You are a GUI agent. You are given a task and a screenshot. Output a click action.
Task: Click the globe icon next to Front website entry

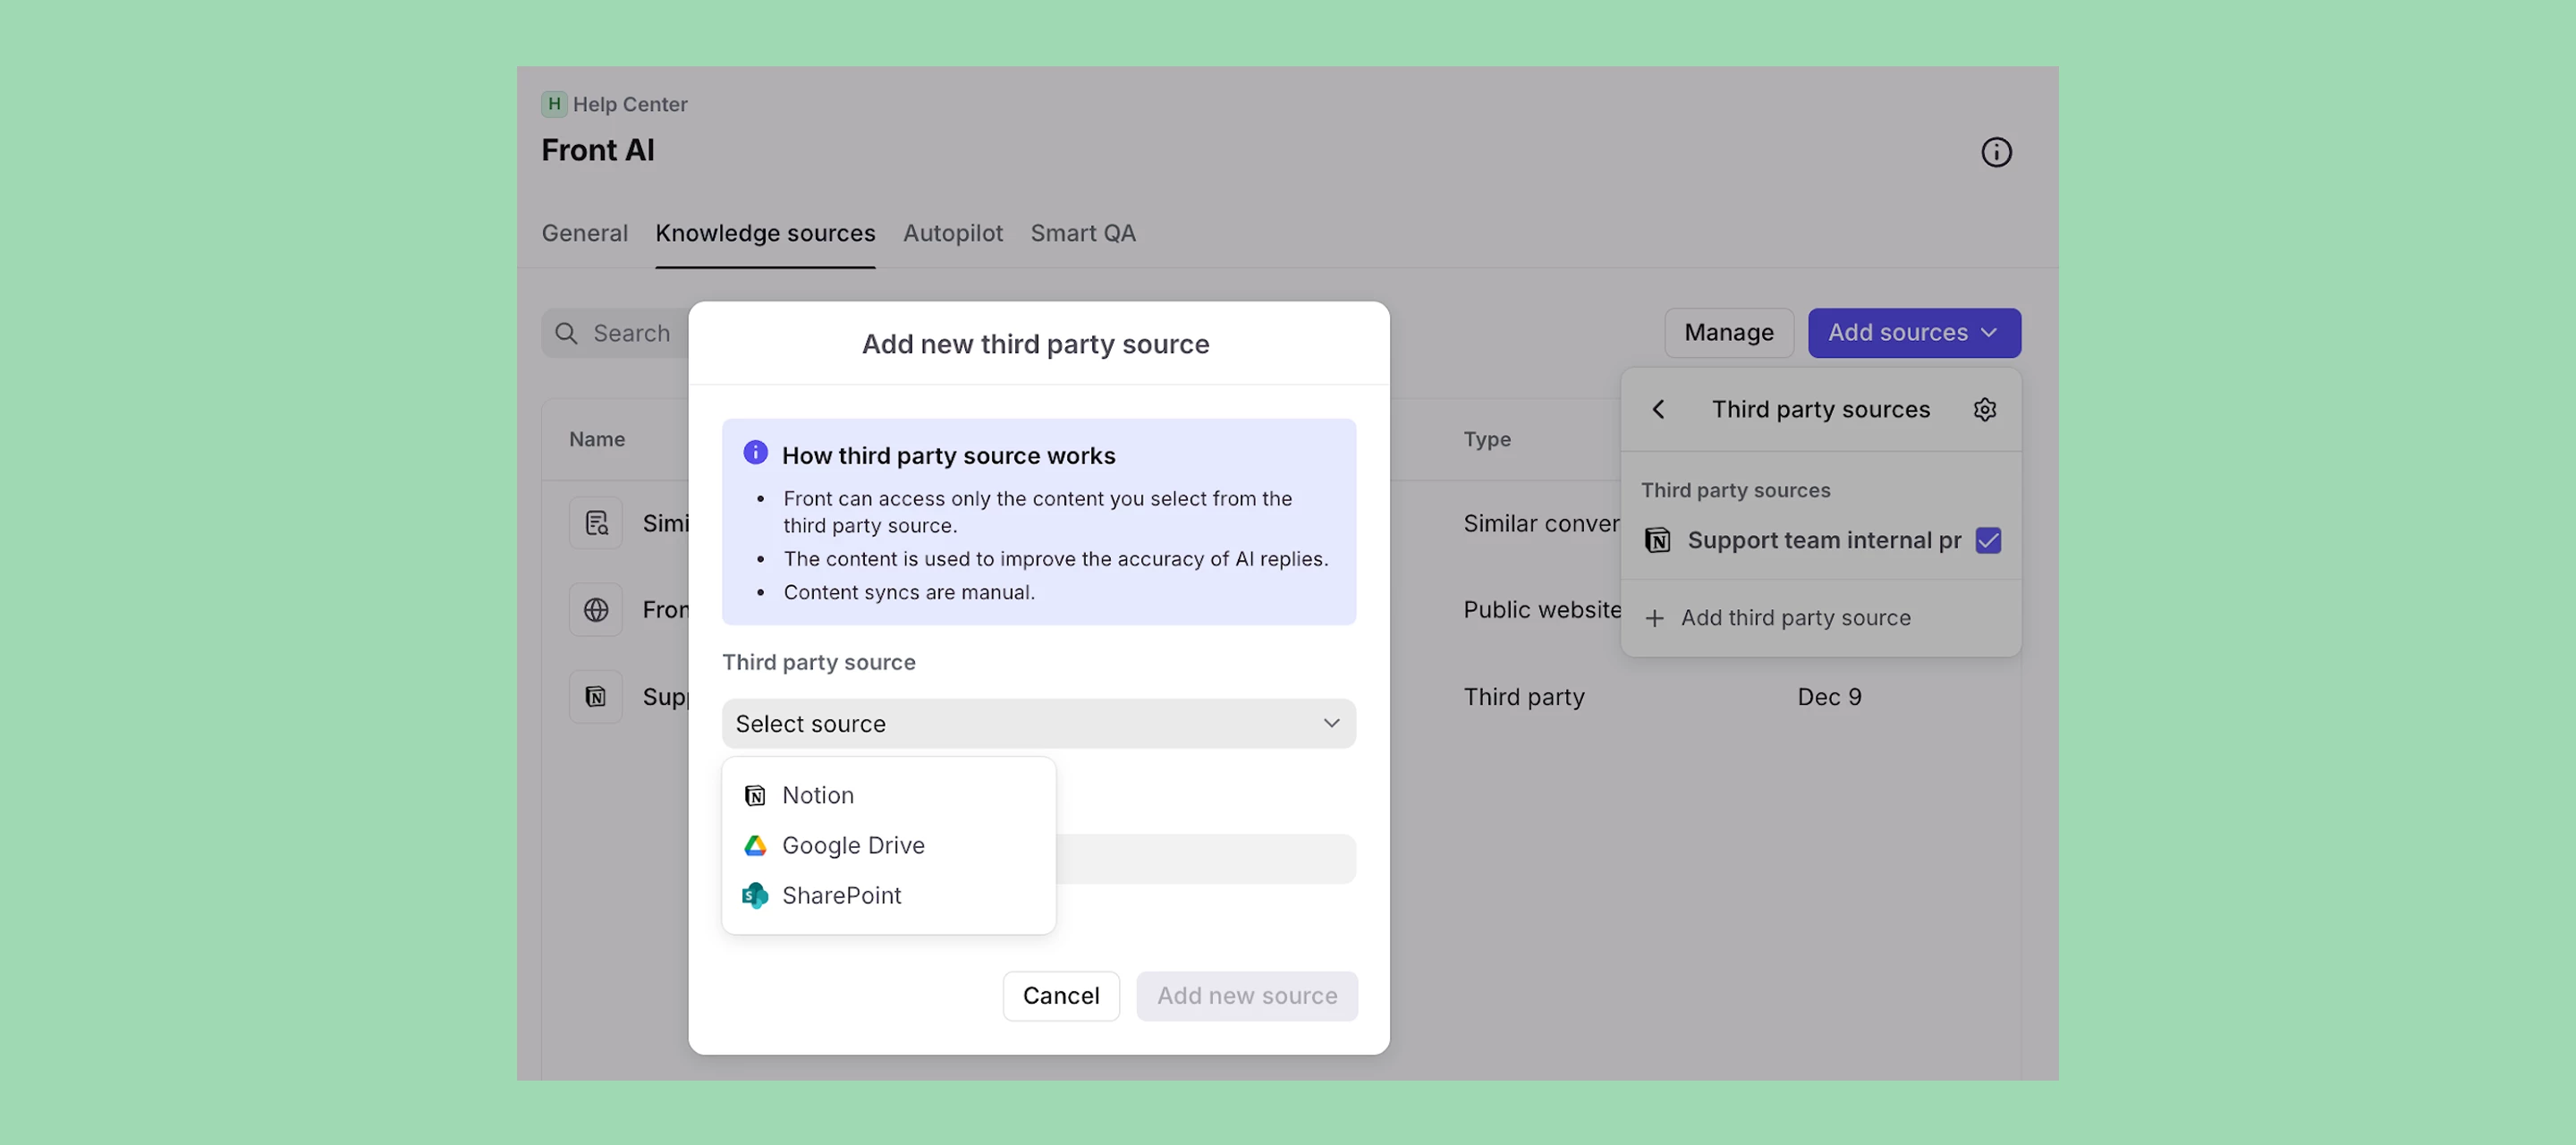[x=595, y=609]
